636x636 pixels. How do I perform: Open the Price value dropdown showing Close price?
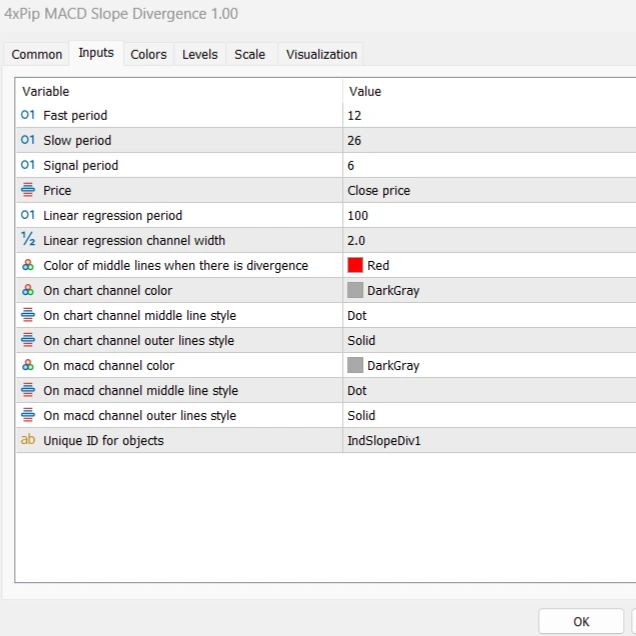[488, 190]
